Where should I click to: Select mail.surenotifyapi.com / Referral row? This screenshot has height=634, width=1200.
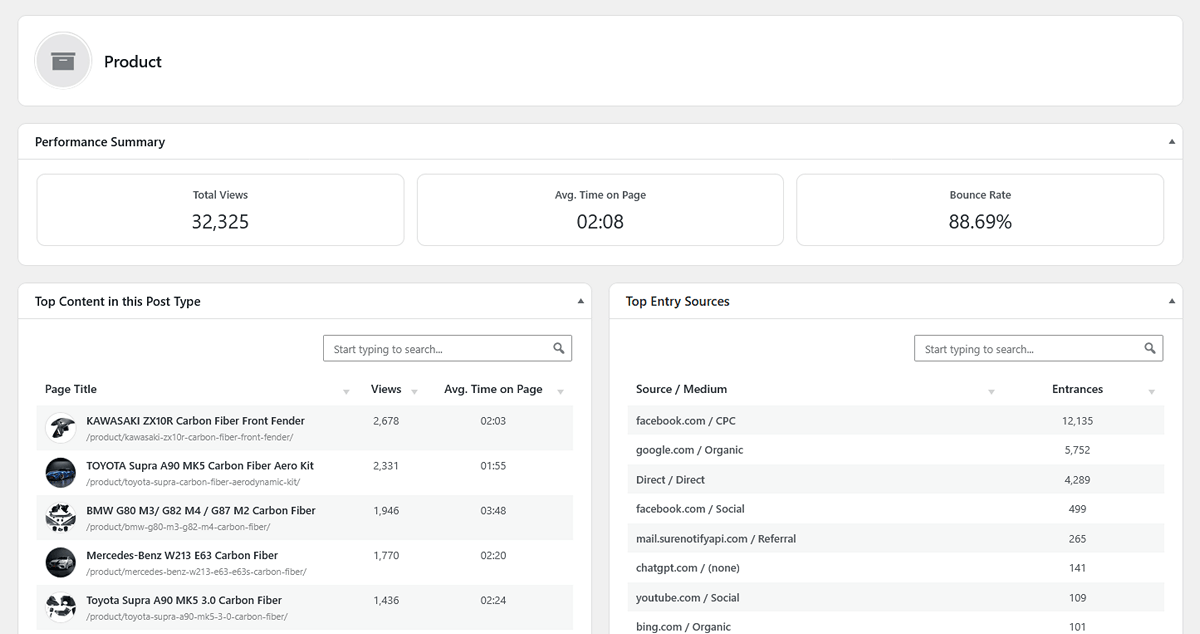pos(896,539)
